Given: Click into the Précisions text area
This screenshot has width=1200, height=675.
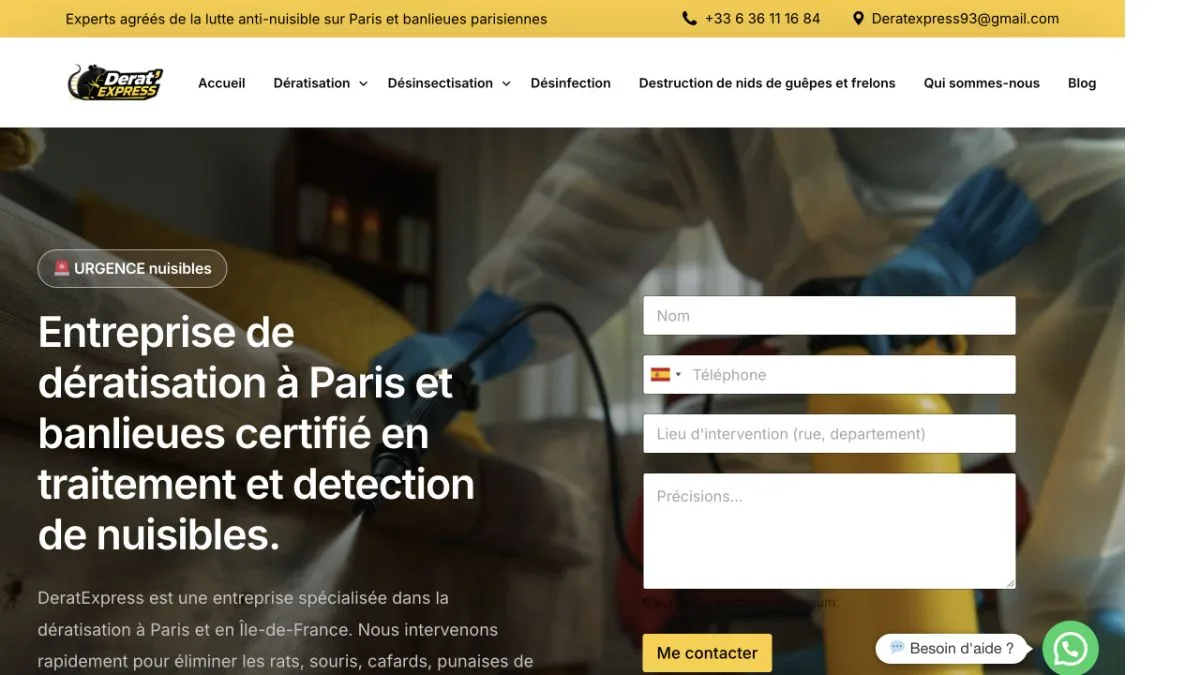Looking at the screenshot, I should [x=829, y=531].
